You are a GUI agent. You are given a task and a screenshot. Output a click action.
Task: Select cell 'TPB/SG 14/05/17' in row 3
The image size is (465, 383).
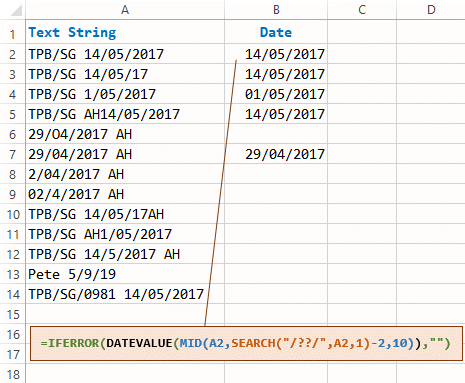coord(125,74)
